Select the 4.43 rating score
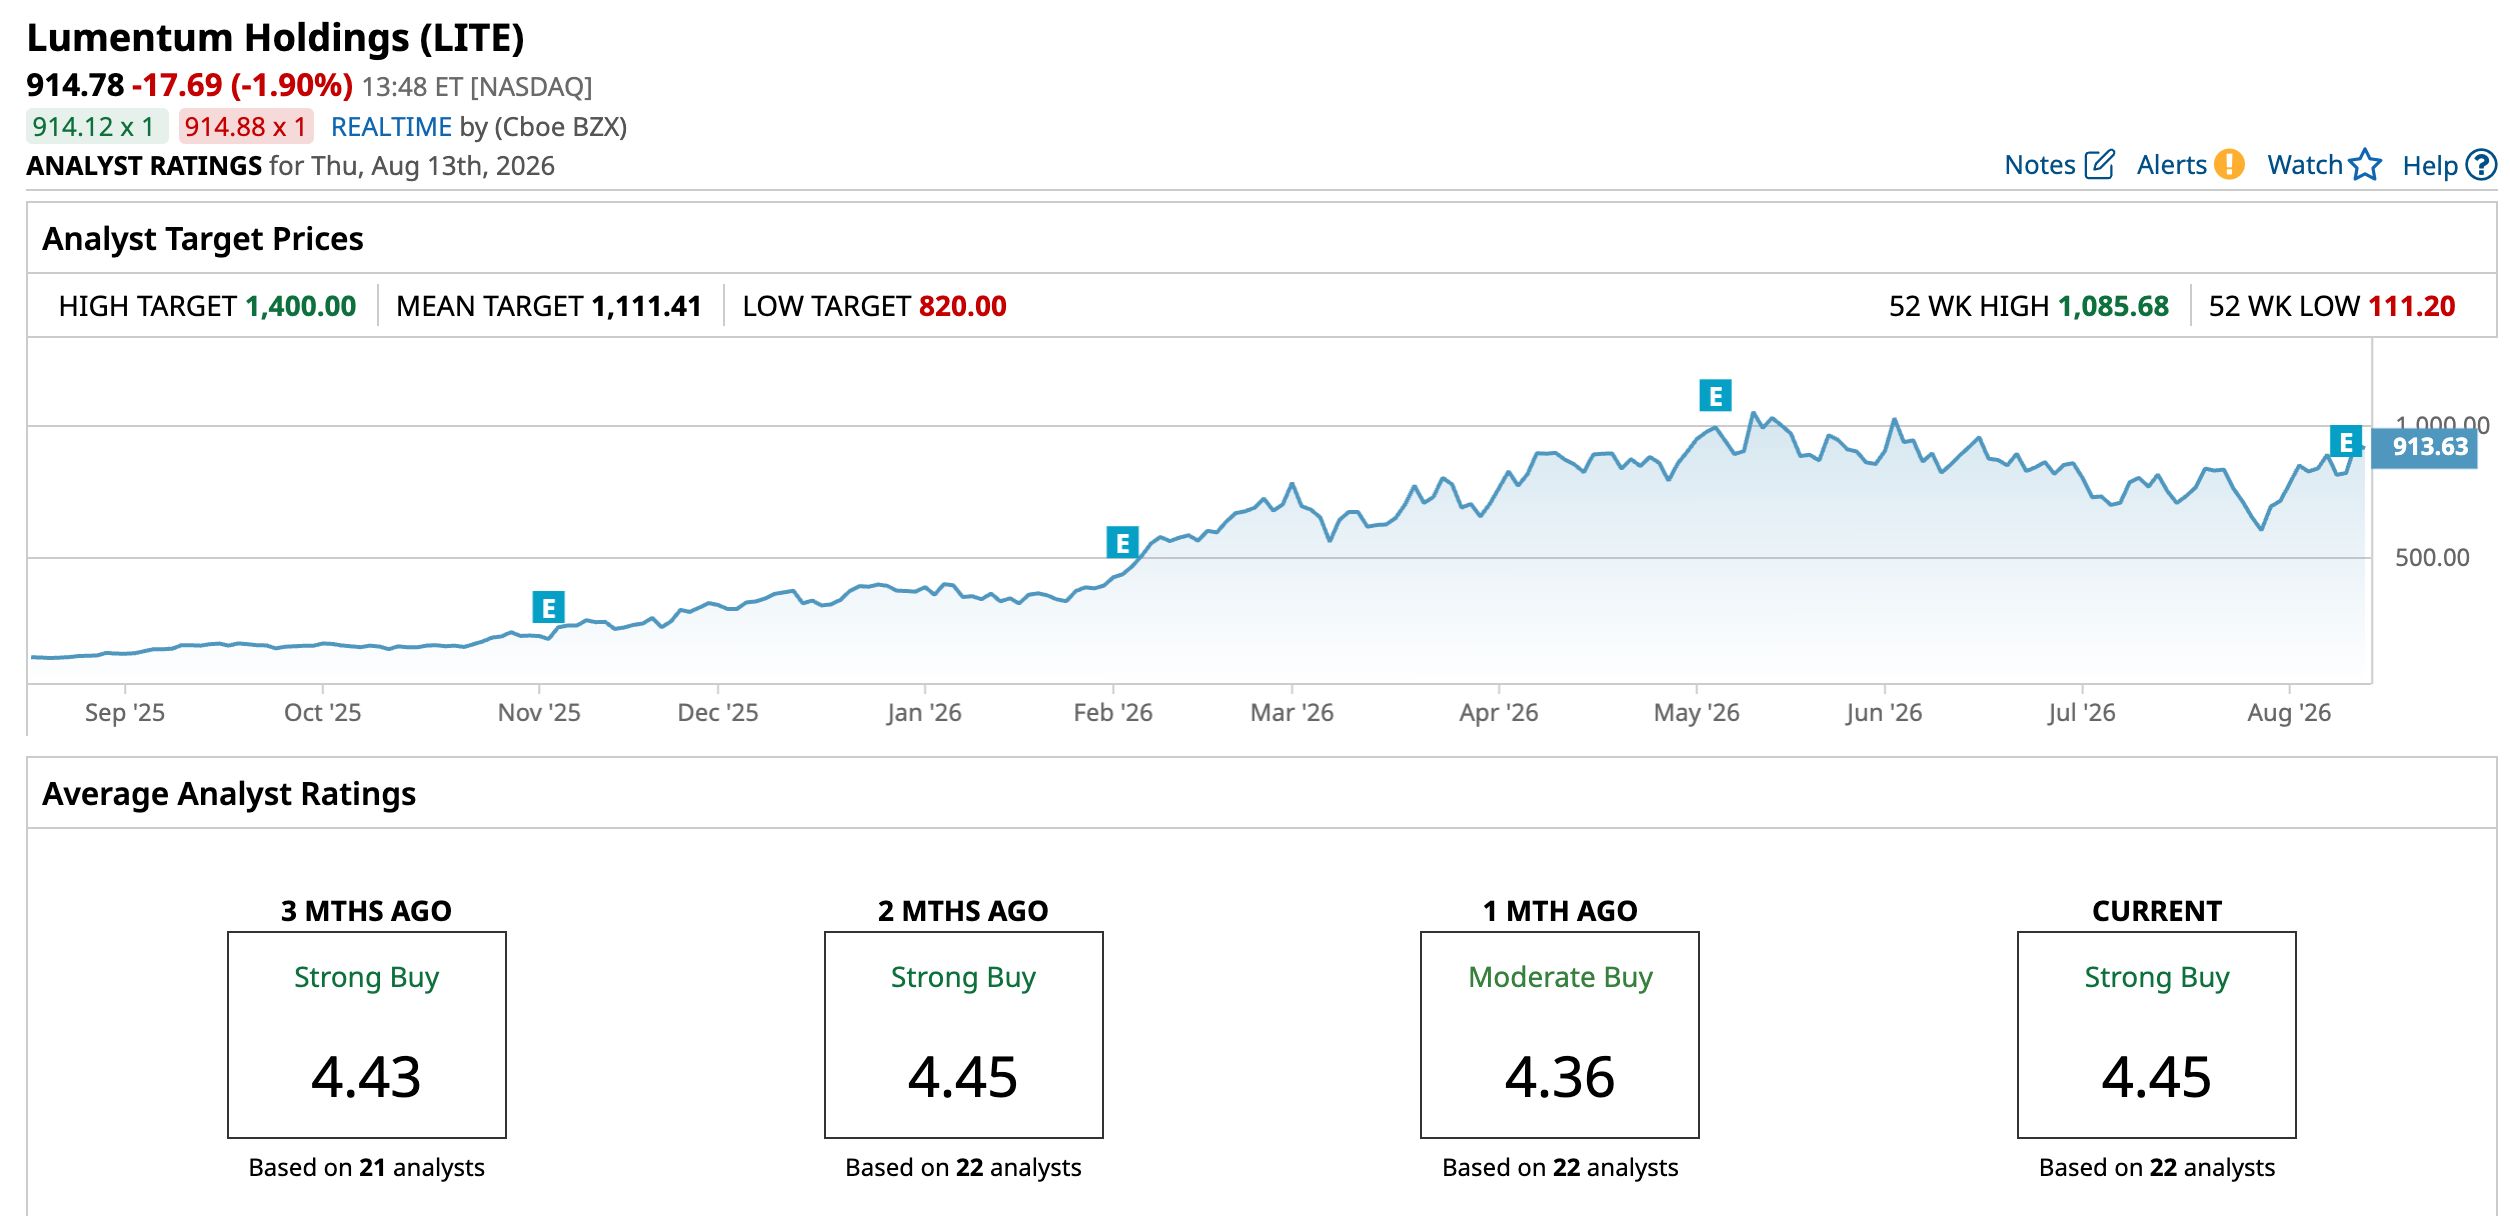Screen dimensions: 2510x1216 [x=366, y=1077]
